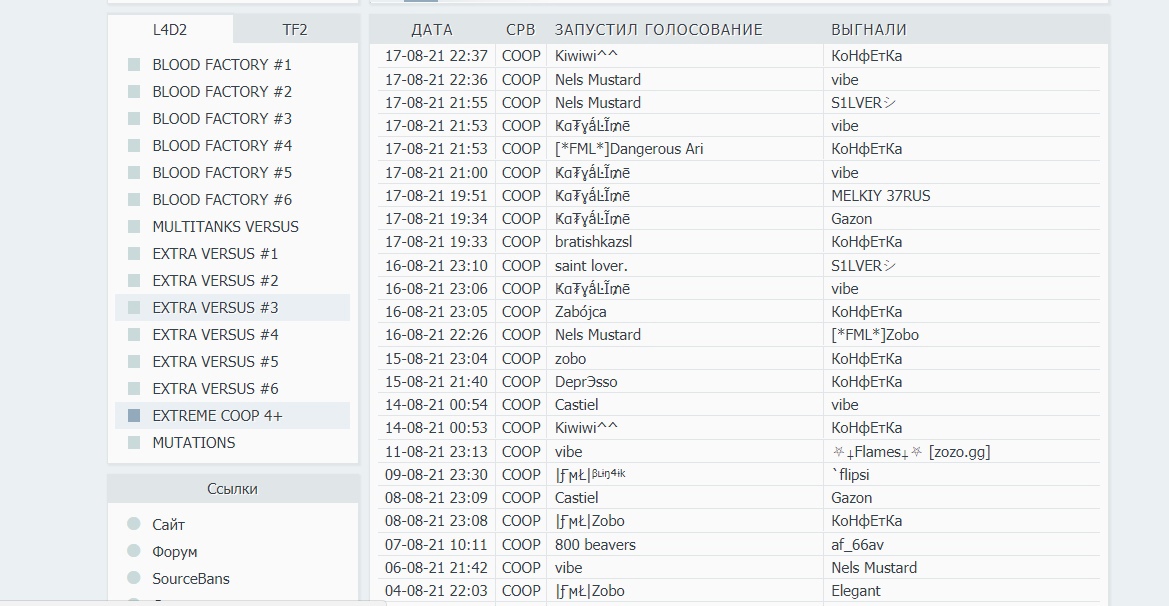Viewport: 1169px width, 606px height.
Task: Click the dark square beside EXTREME COOP 4+
Action: click(134, 416)
